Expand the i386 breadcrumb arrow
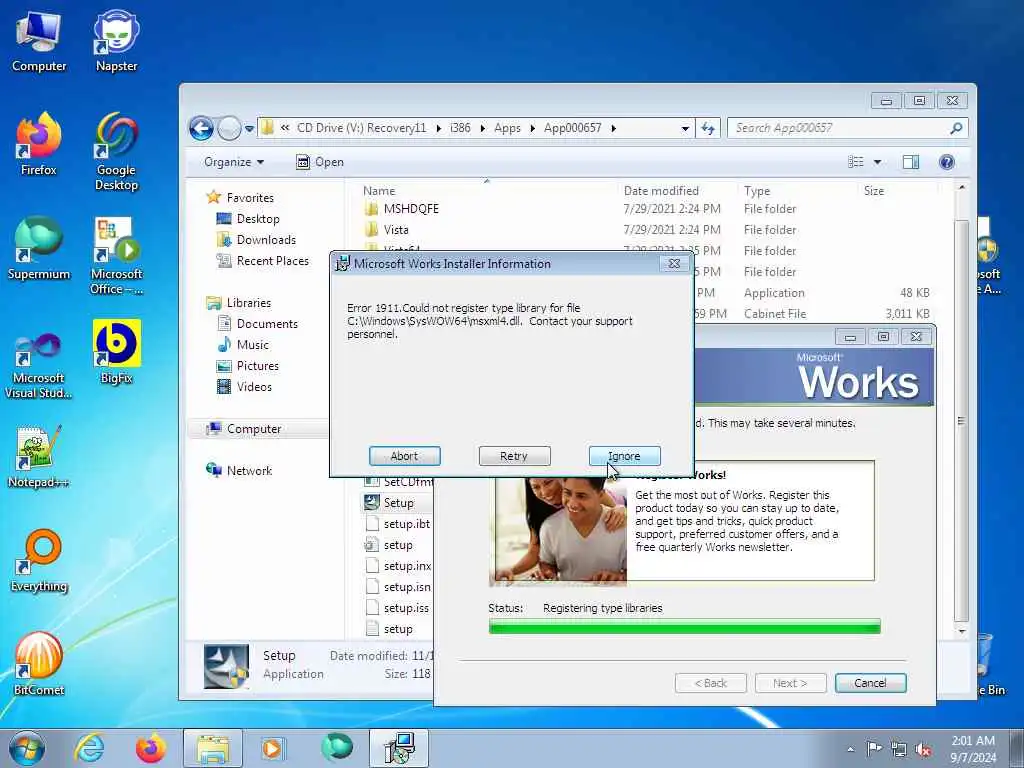This screenshot has height=768, width=1024. [483, 128]
